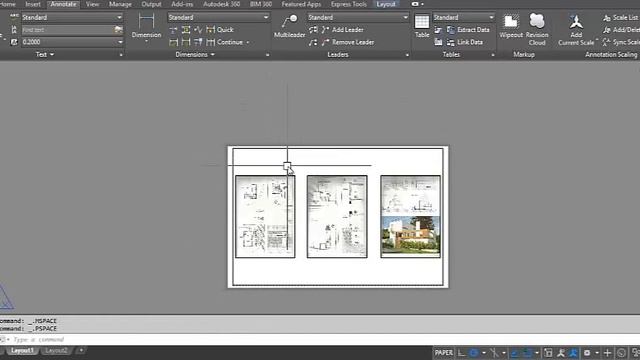
Task: Toggle object snap tracking in status bar
Action: [x=514, y=353]
